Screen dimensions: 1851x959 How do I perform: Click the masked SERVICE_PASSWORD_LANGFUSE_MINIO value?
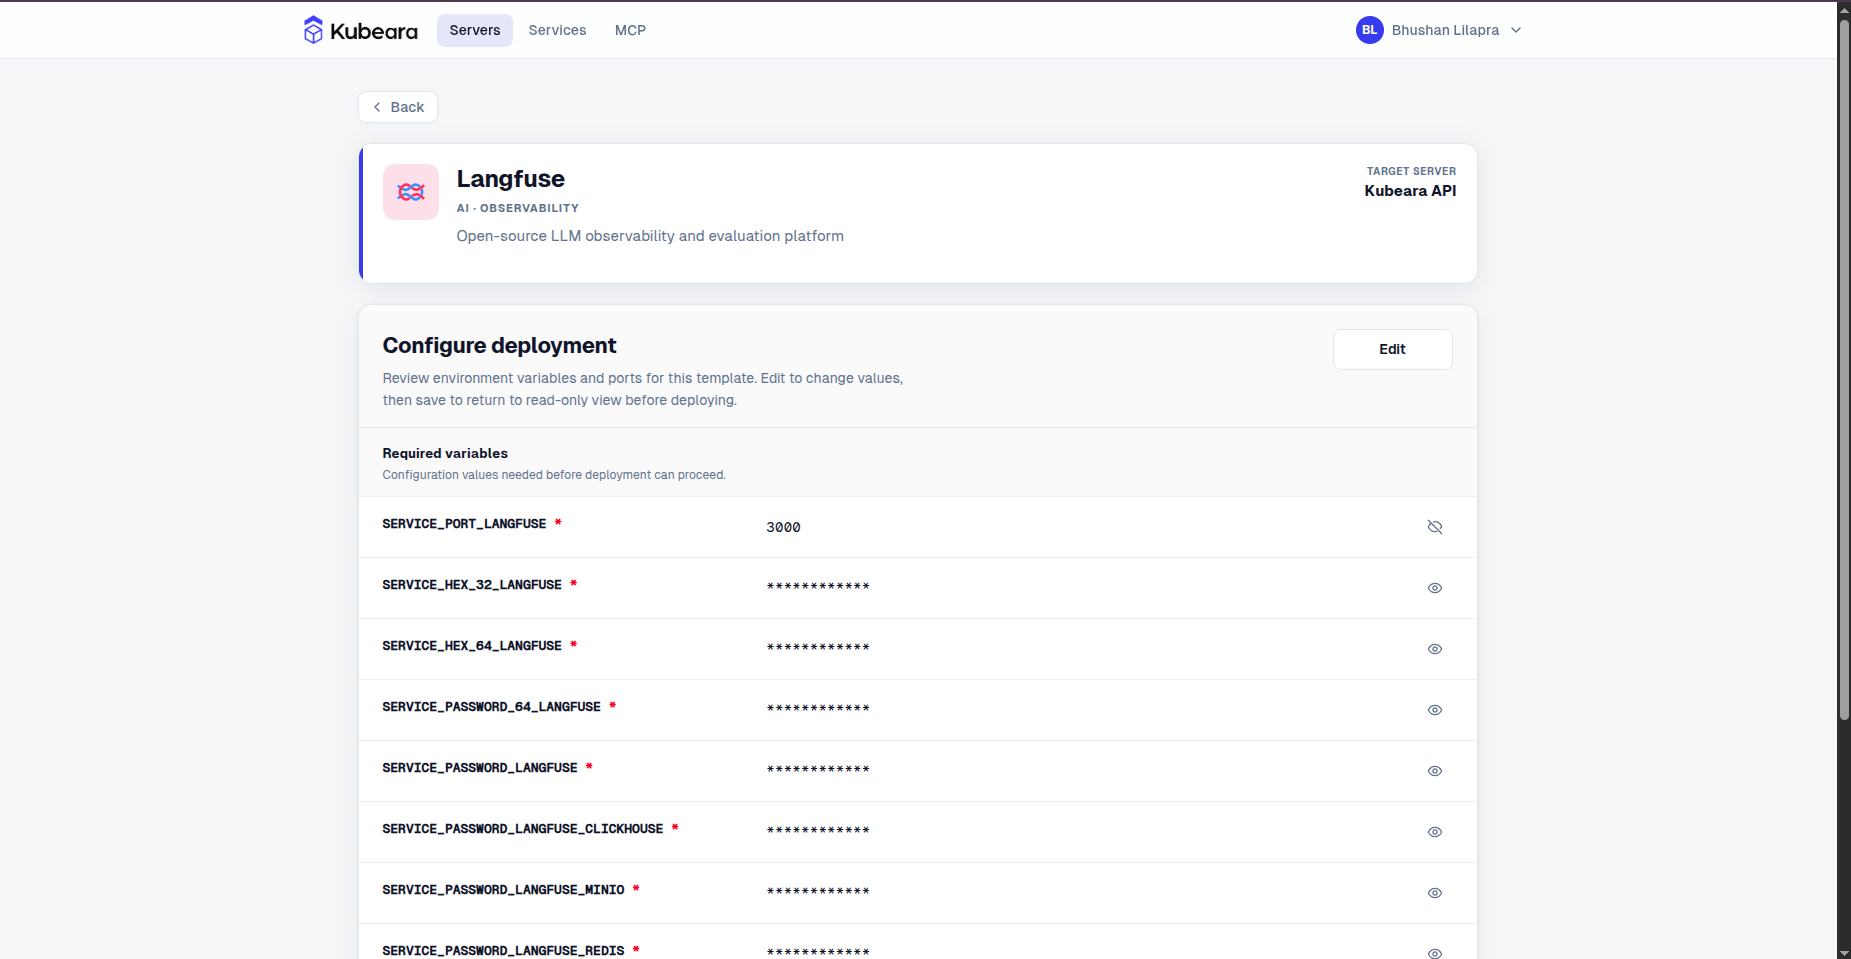818,892
